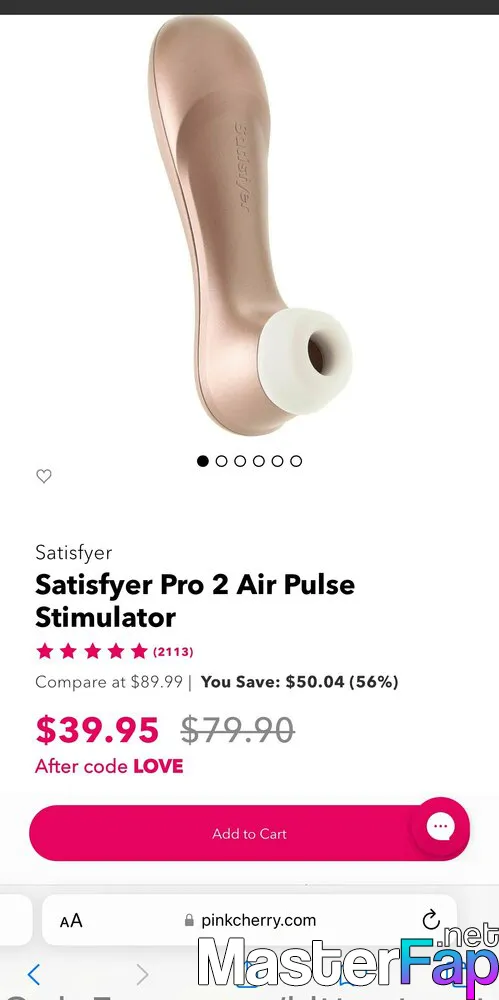The height and width of the screenshot is (1000, 499).
Task: Go back with the blue arrow
Action: (34, 974)
